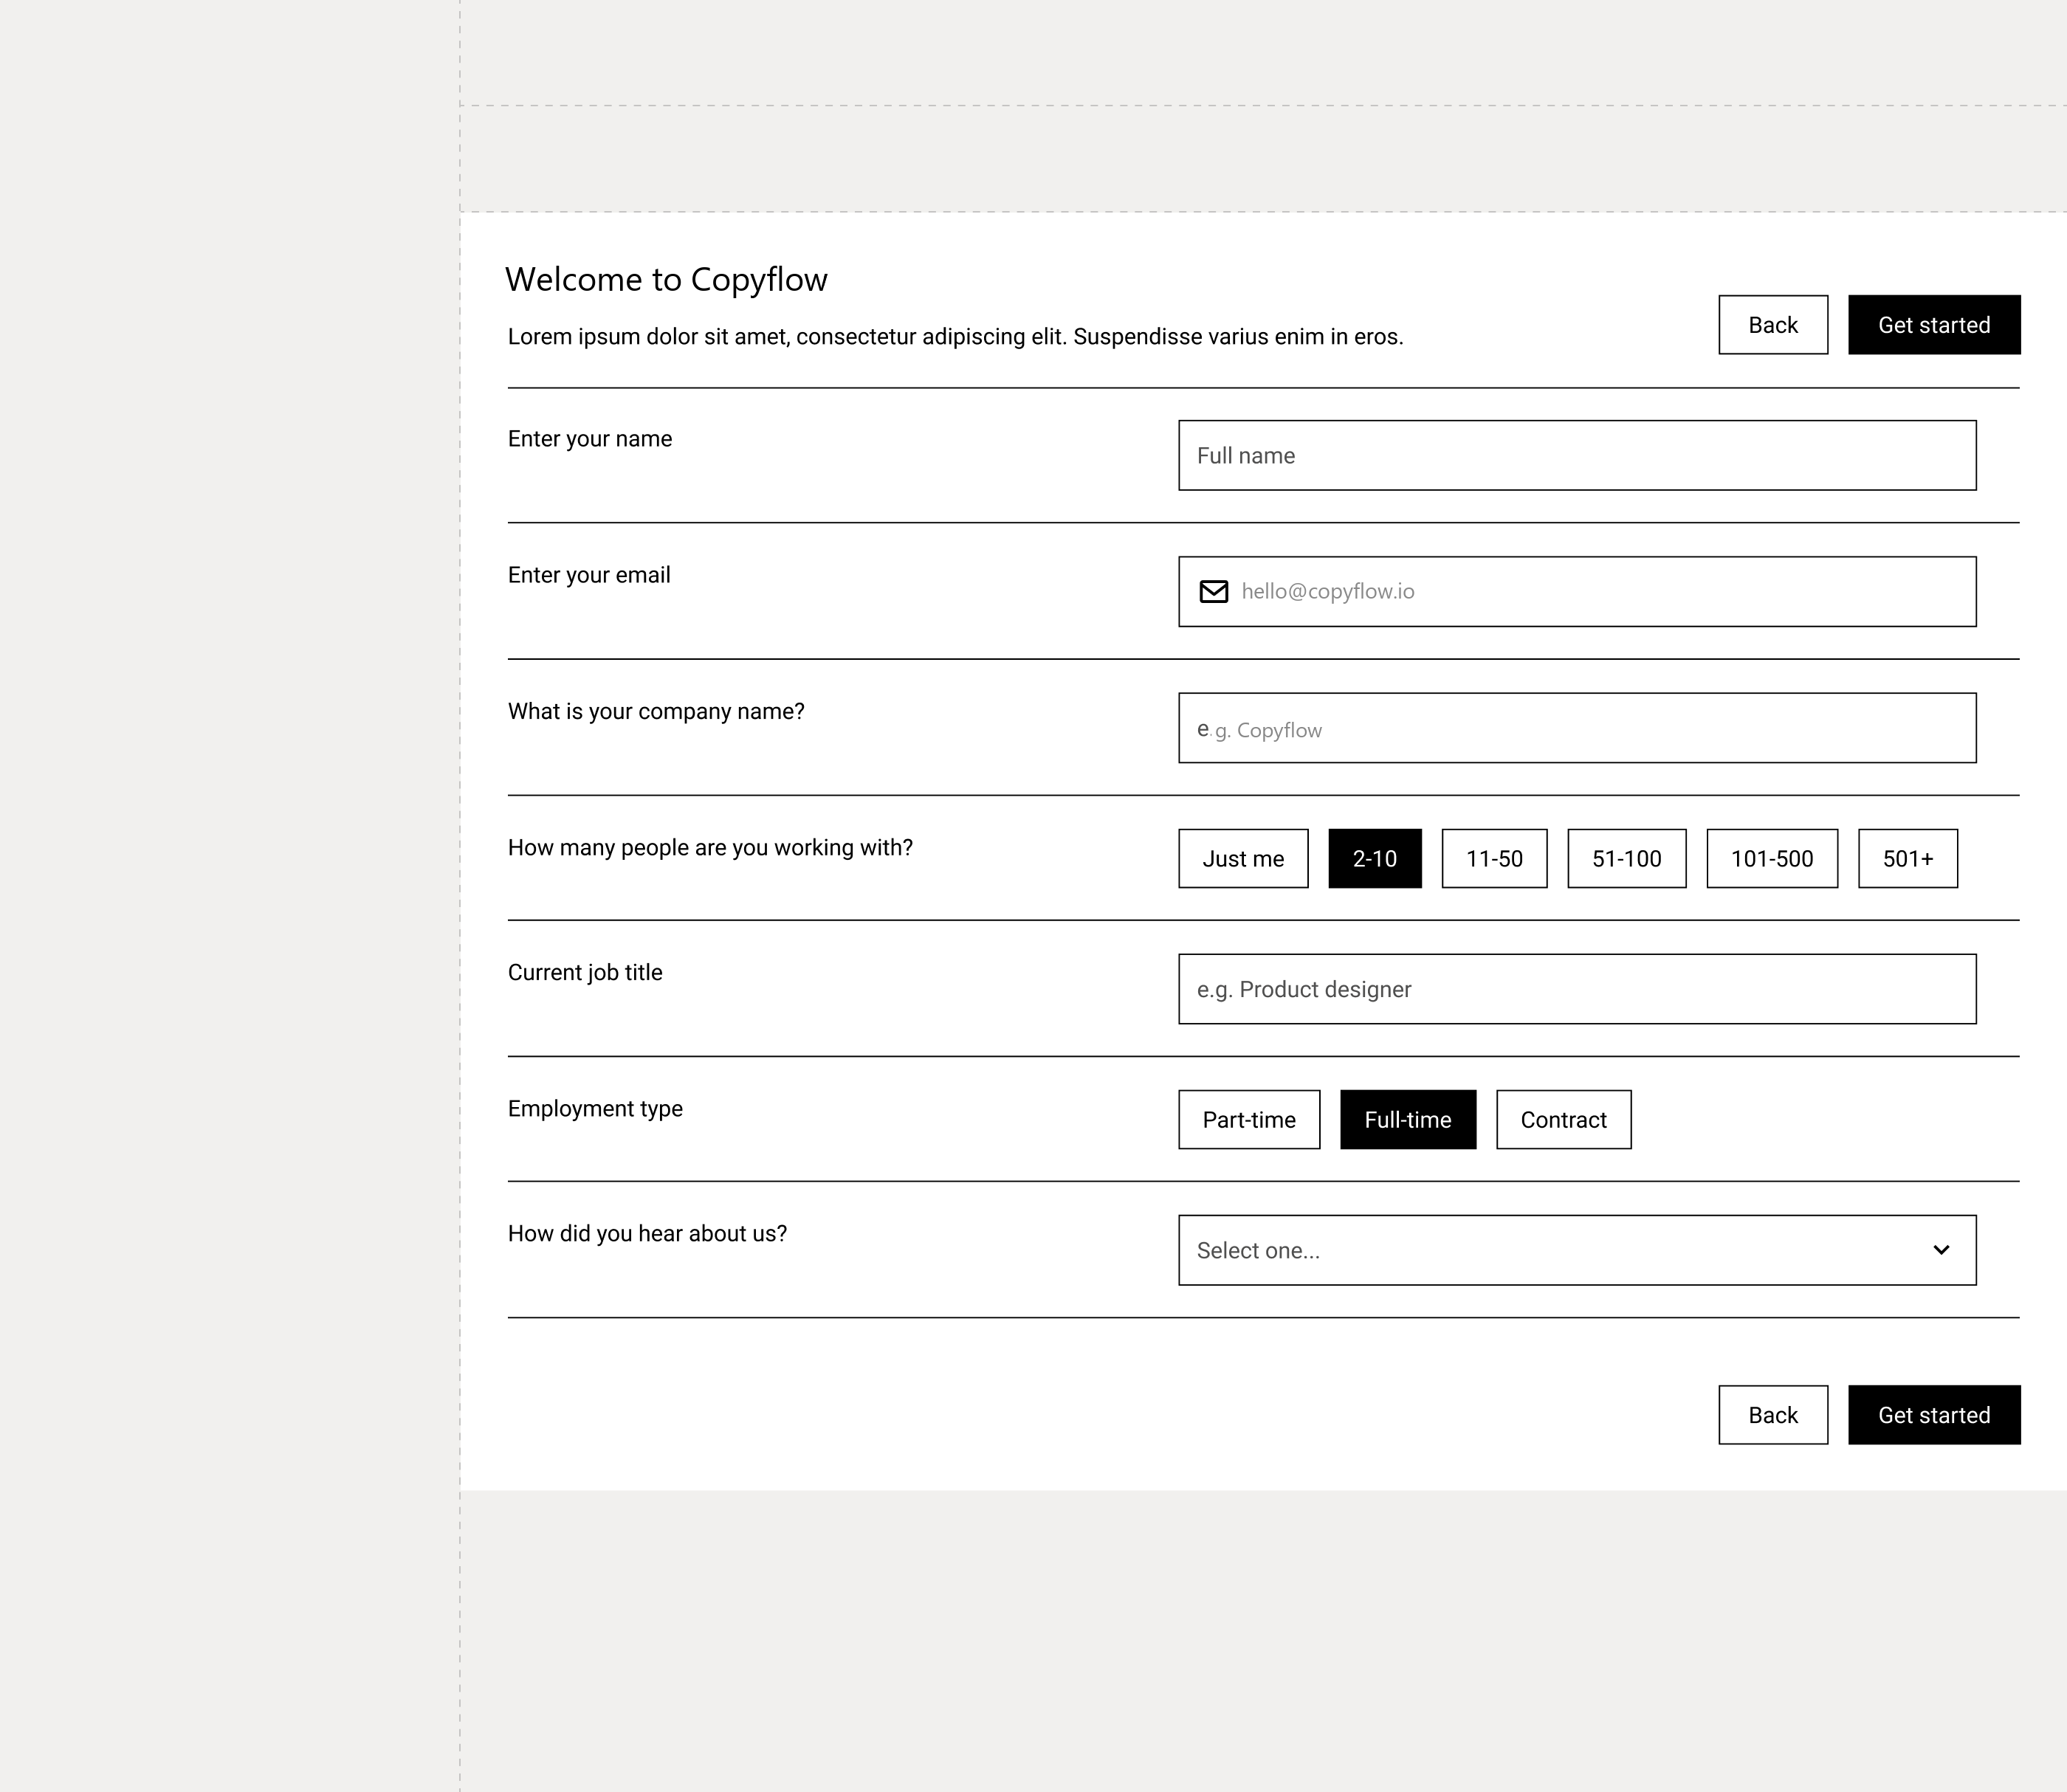Click the top Back button
The height and width of the screenshot is (1792, 2067).
1773,324
